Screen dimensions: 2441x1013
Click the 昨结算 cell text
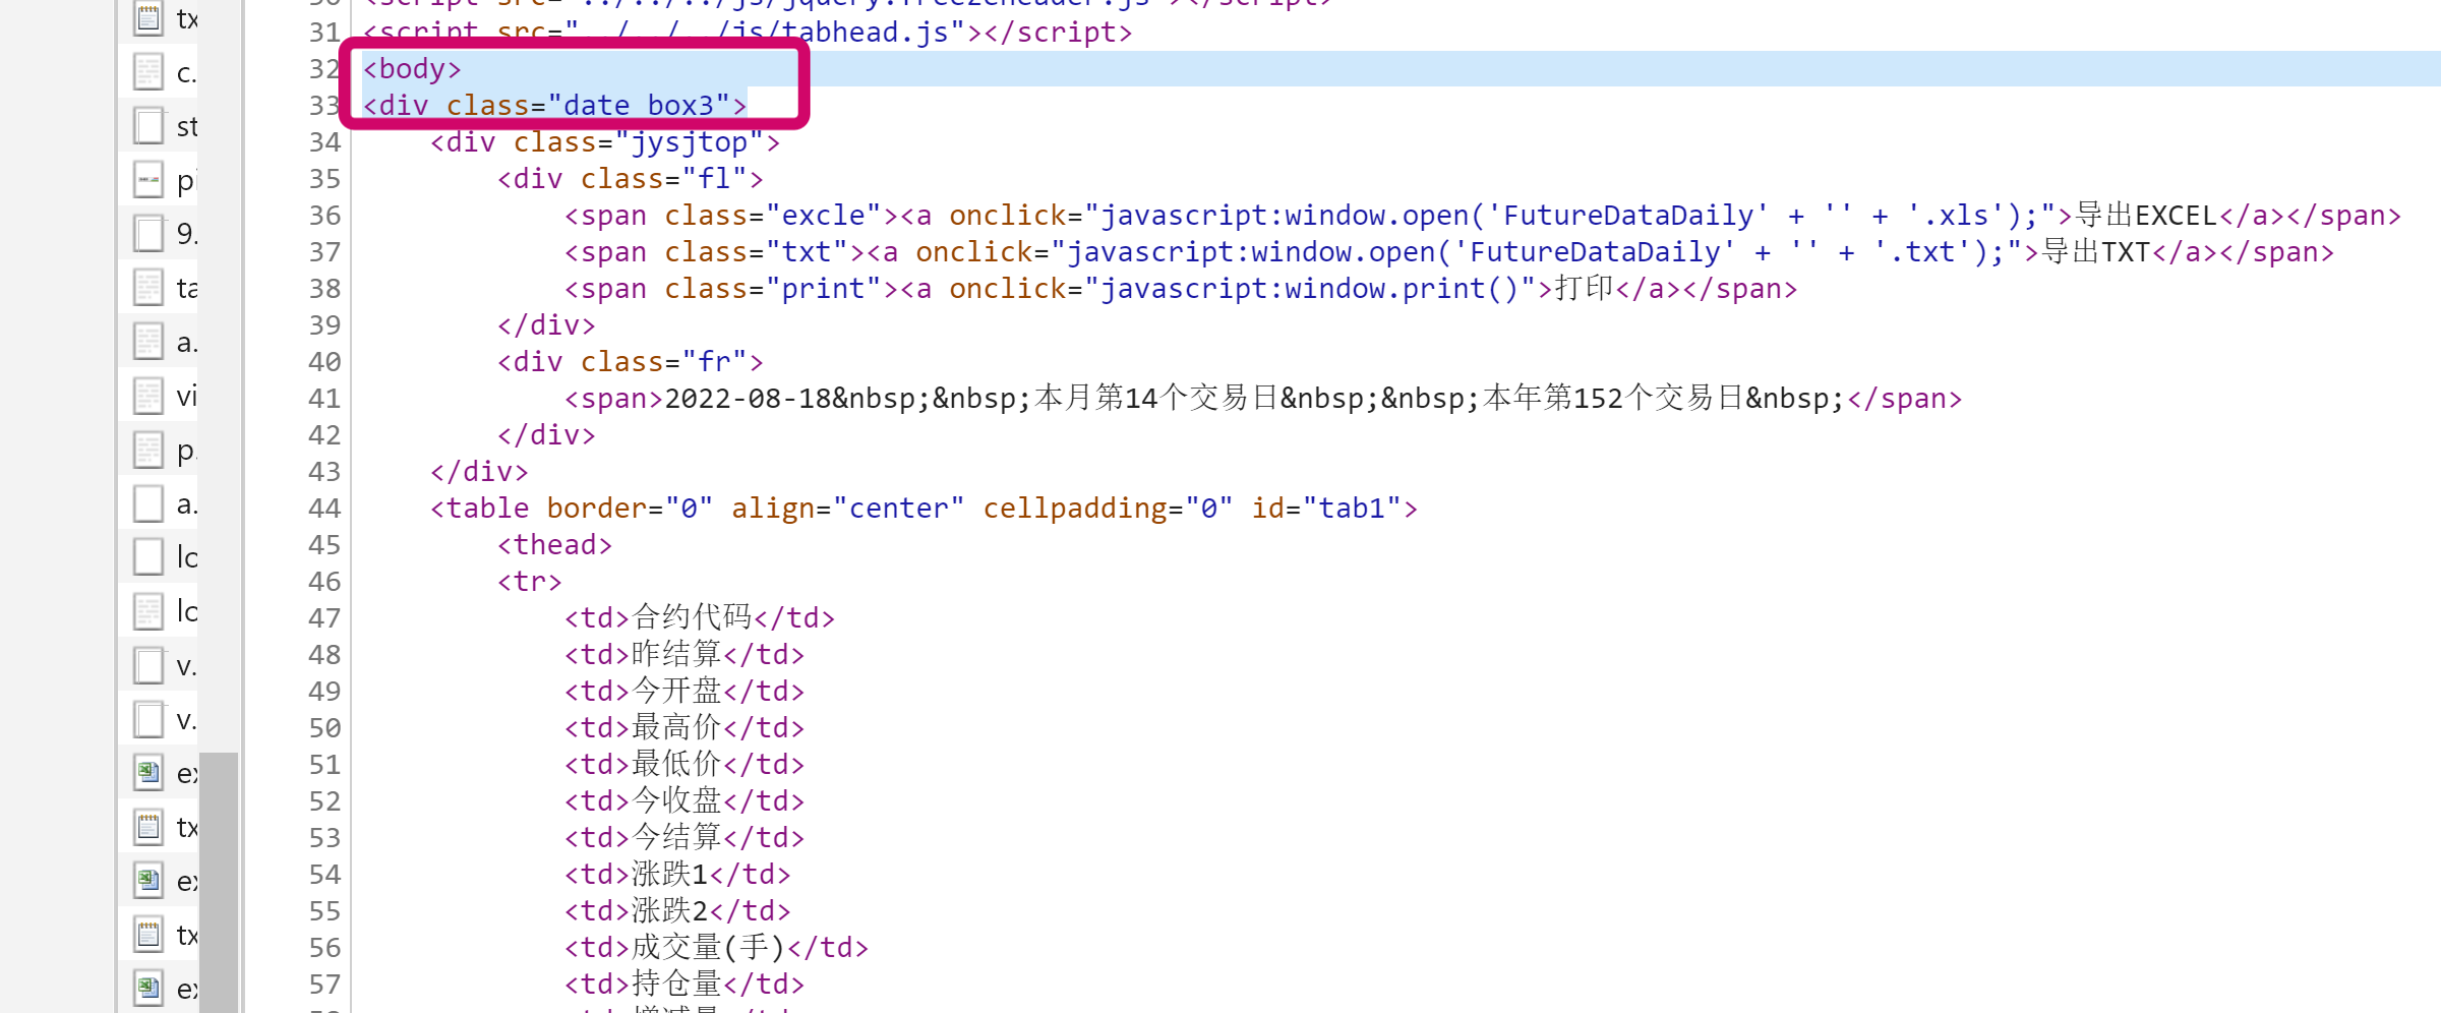677,655
